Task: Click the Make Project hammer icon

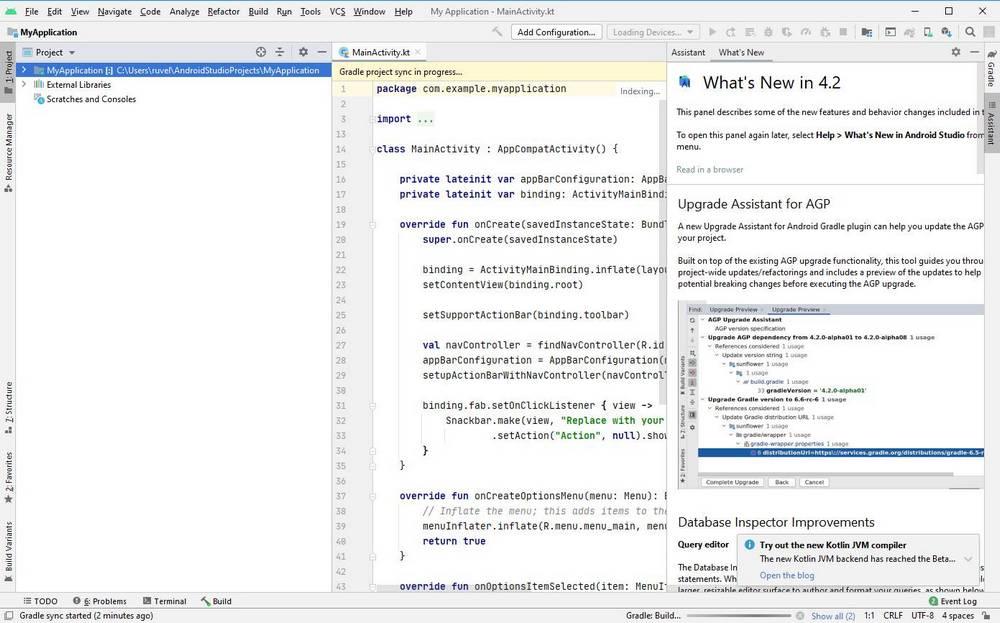Action: (497, 32)
